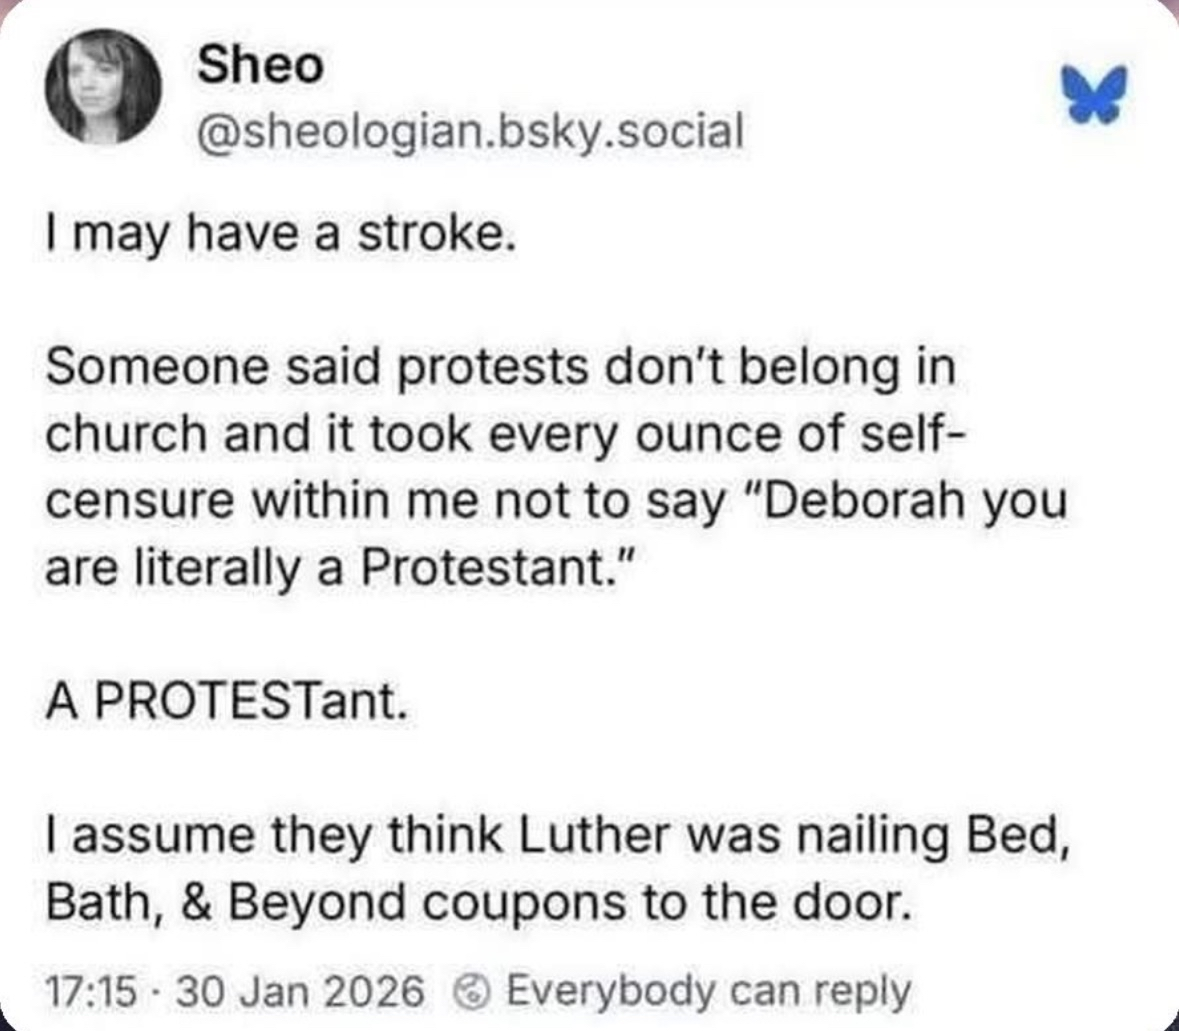Screen dimensions: 1179x1031
Task: Open Sheo's profile picture avatar
Action: [103, 86]
